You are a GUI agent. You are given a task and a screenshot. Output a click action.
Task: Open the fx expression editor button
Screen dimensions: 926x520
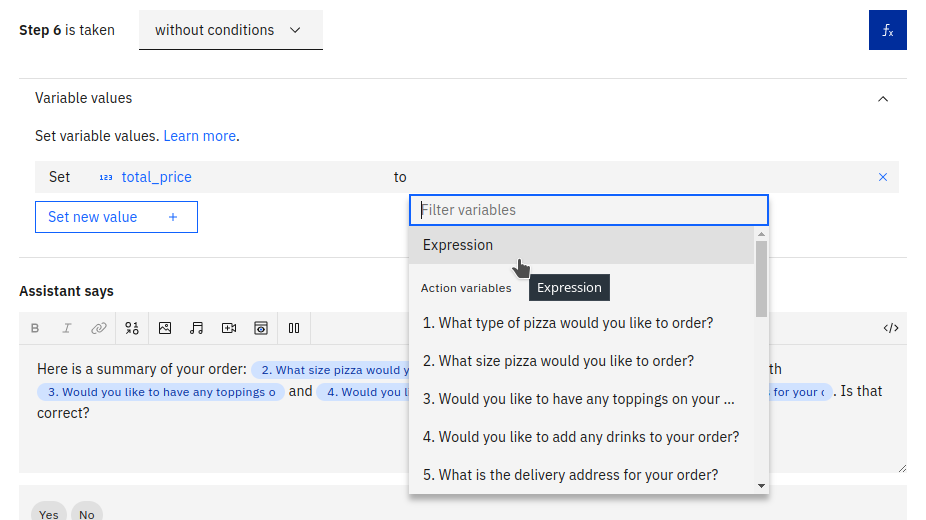pyautogui.click(x=887, y=31)
